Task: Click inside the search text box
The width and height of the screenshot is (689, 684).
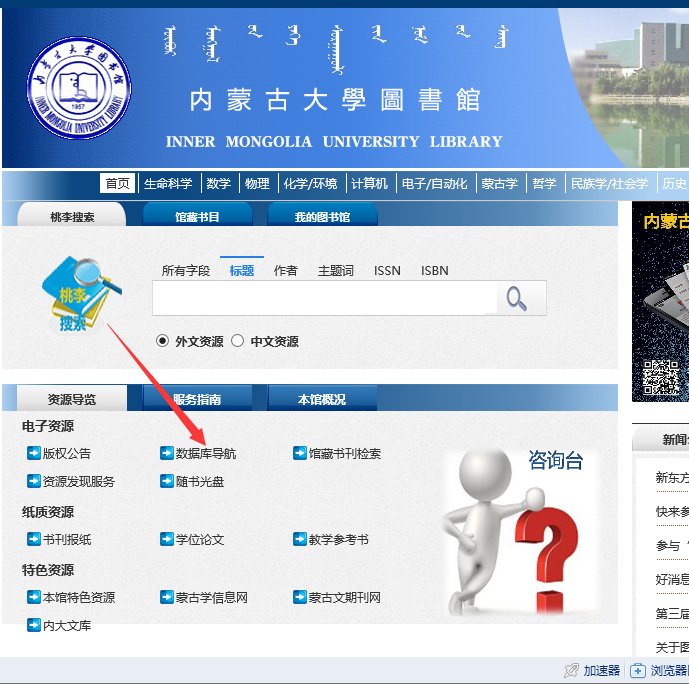Action: [325, 298]
